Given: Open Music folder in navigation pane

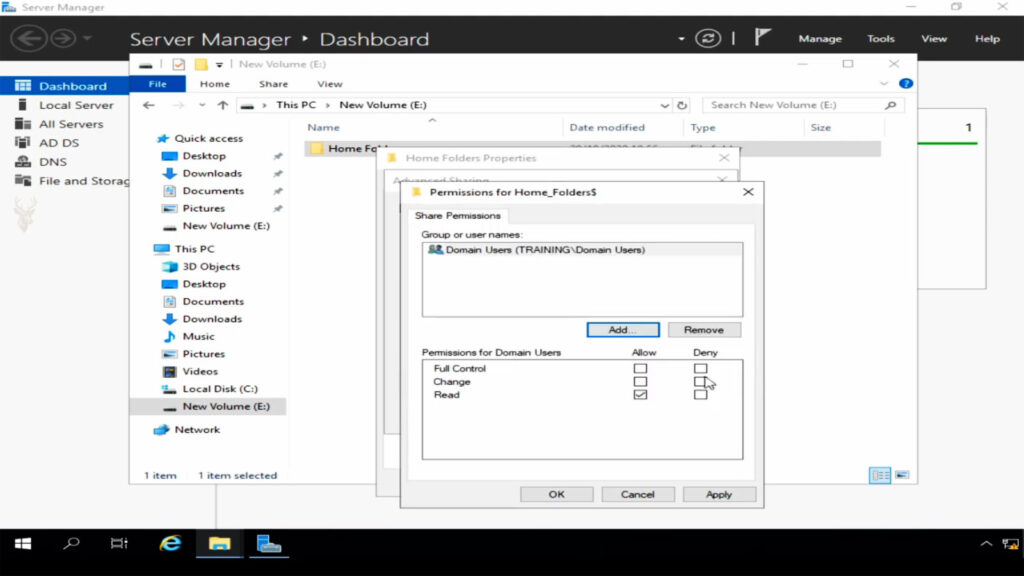Looking at the screenshot, I should click(198, 336).
